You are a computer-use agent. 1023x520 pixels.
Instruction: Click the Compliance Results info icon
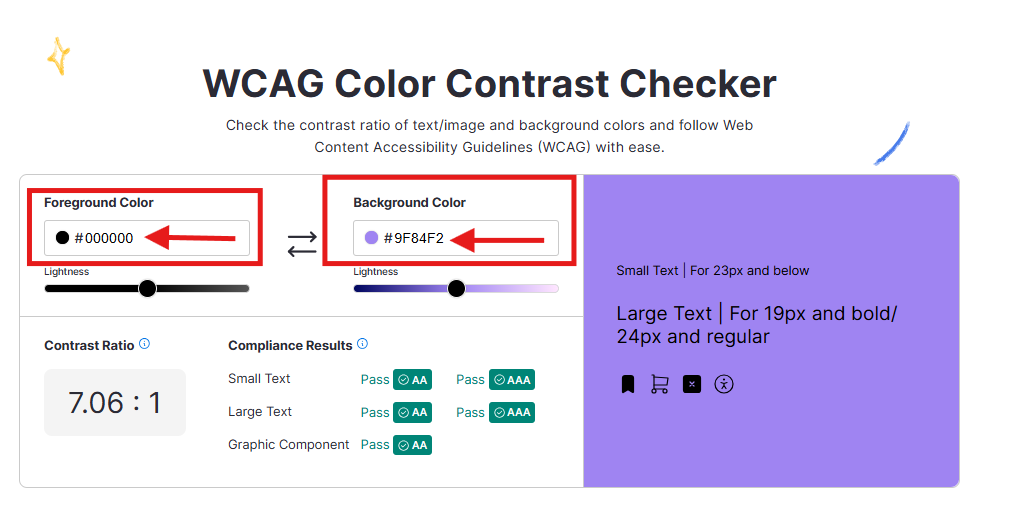point(362,344)
